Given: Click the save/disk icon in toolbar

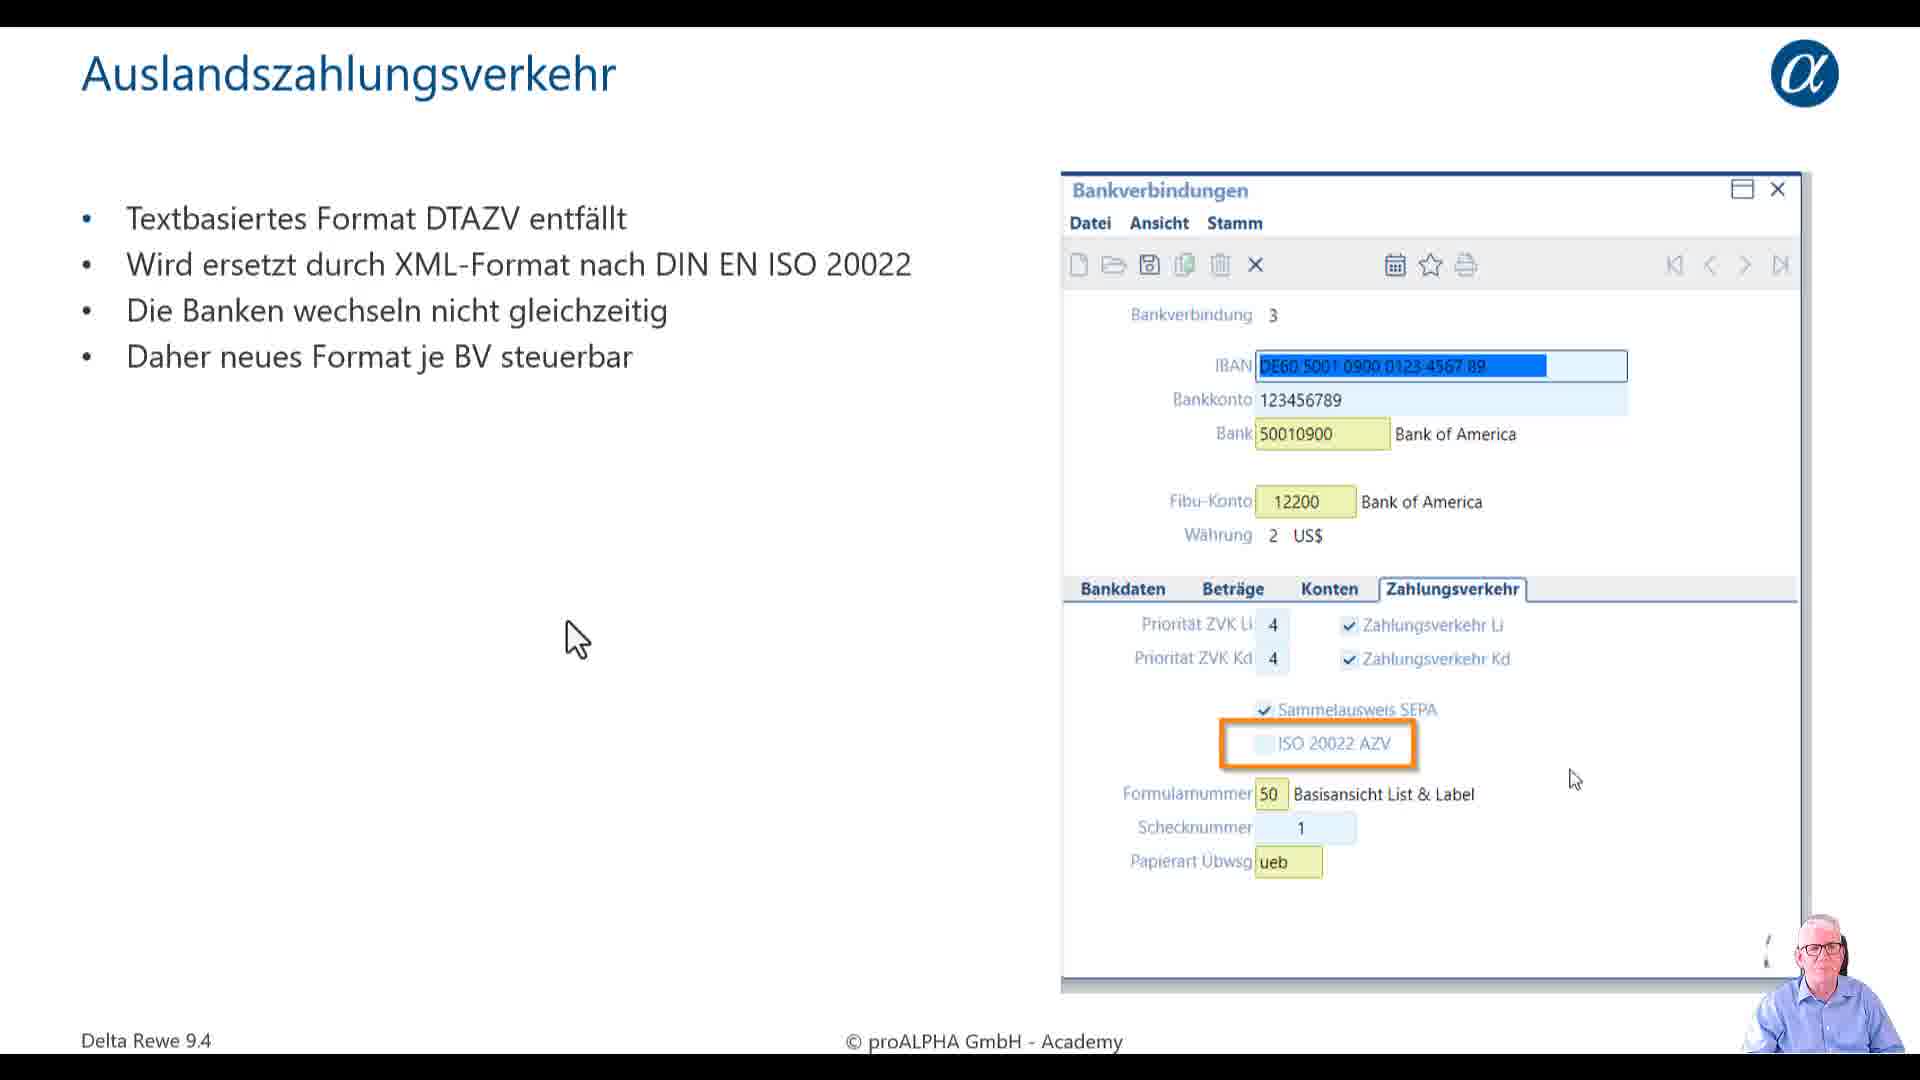Looking at the screenshot, I should click(x=1149, y=264).
